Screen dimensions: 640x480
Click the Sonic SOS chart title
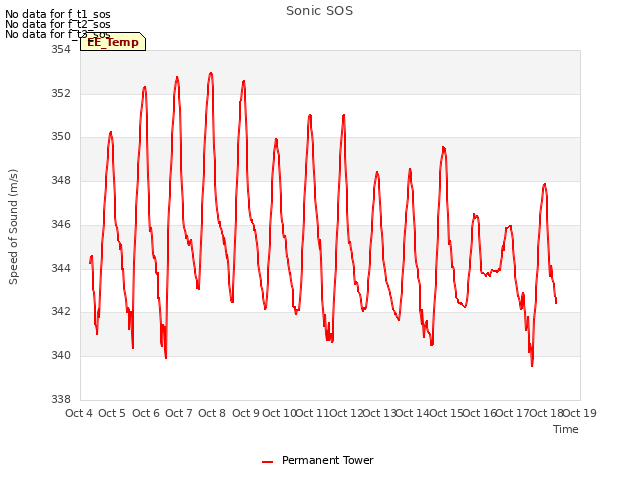pos(319,11)
